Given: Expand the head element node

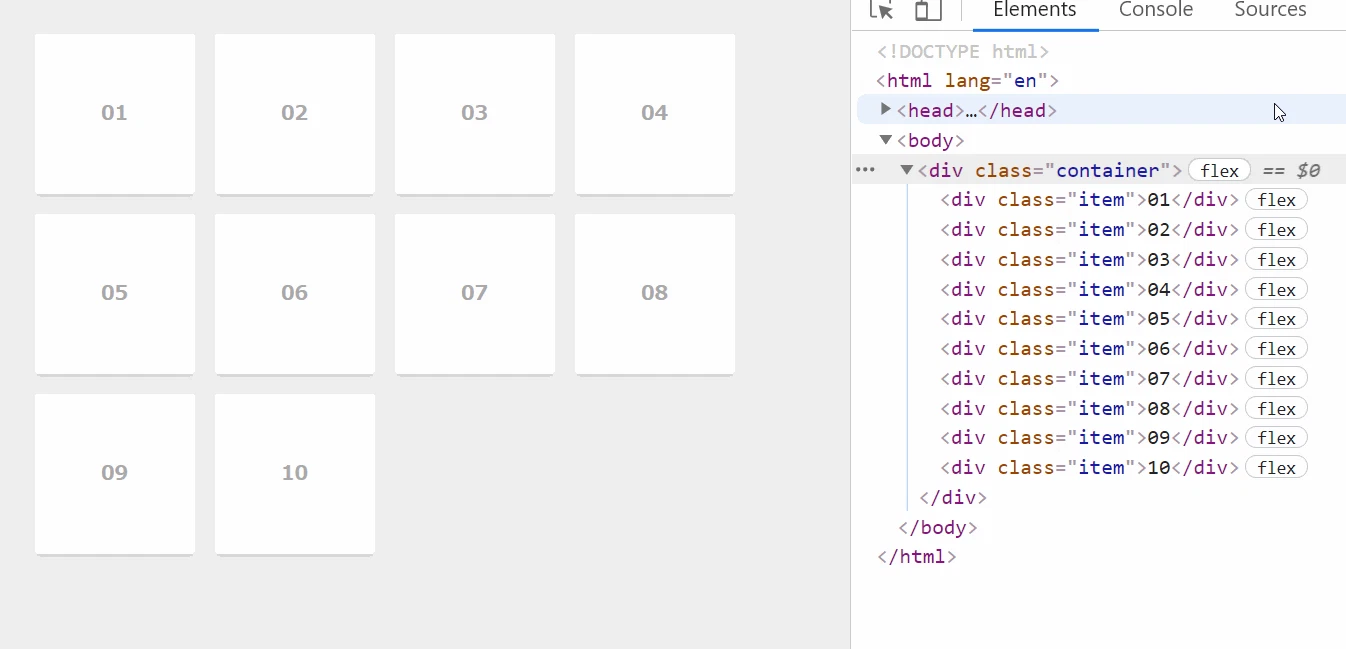Looking at the screenshot, I should [x=885, y=109].
